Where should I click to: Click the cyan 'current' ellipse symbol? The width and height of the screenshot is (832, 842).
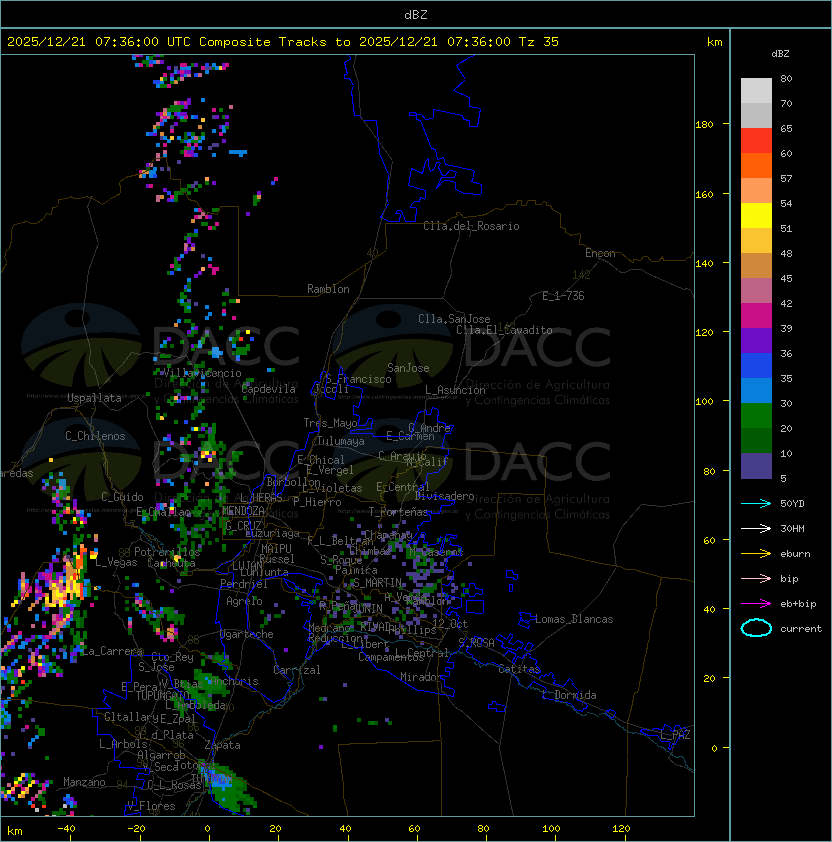756,628
